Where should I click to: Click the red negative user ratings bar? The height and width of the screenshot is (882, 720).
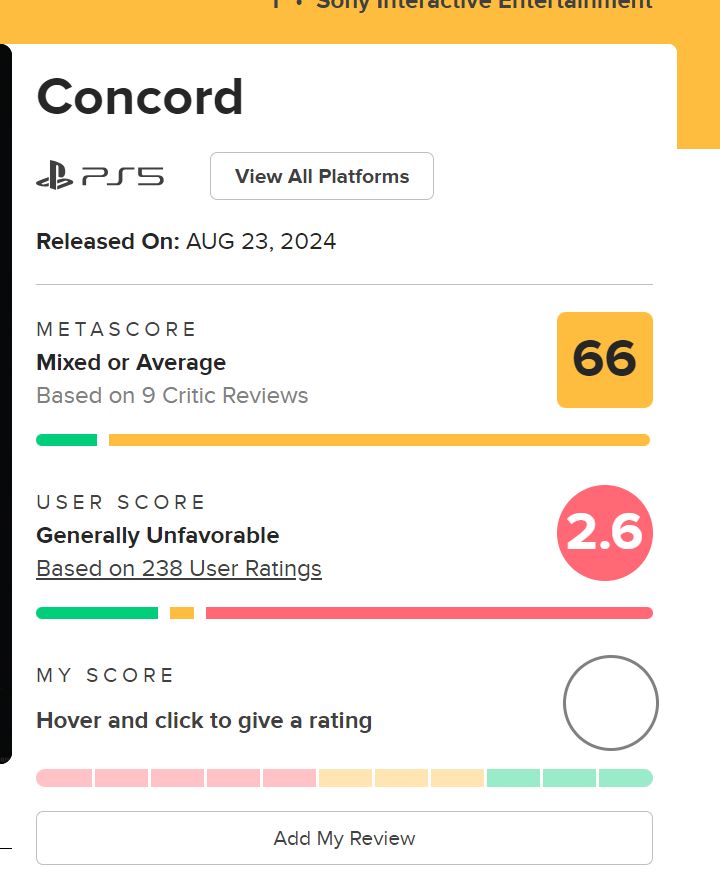(429, 613)
